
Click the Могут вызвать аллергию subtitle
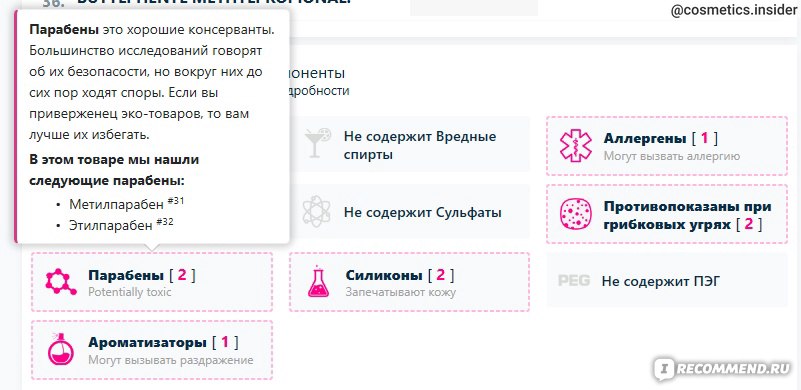coord(672,156)
